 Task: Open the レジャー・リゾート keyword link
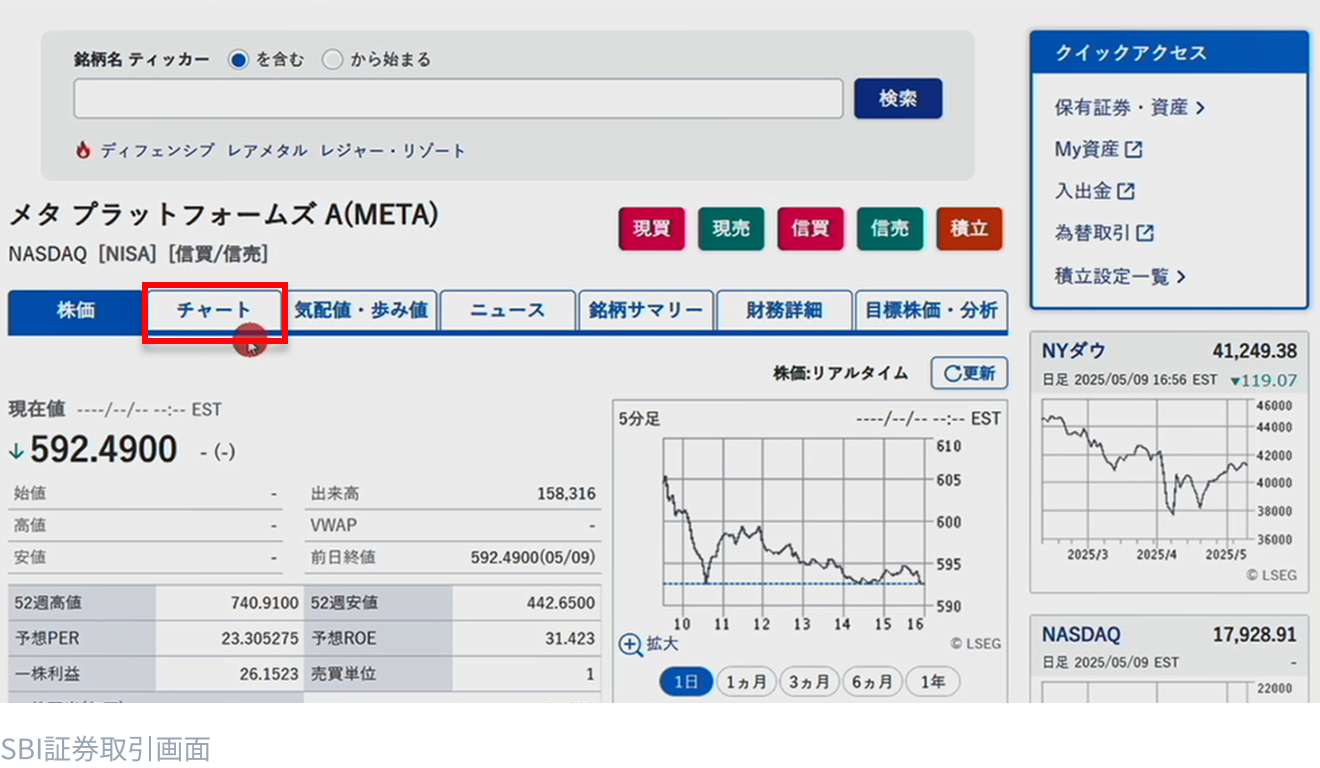[x=393, y=151]
